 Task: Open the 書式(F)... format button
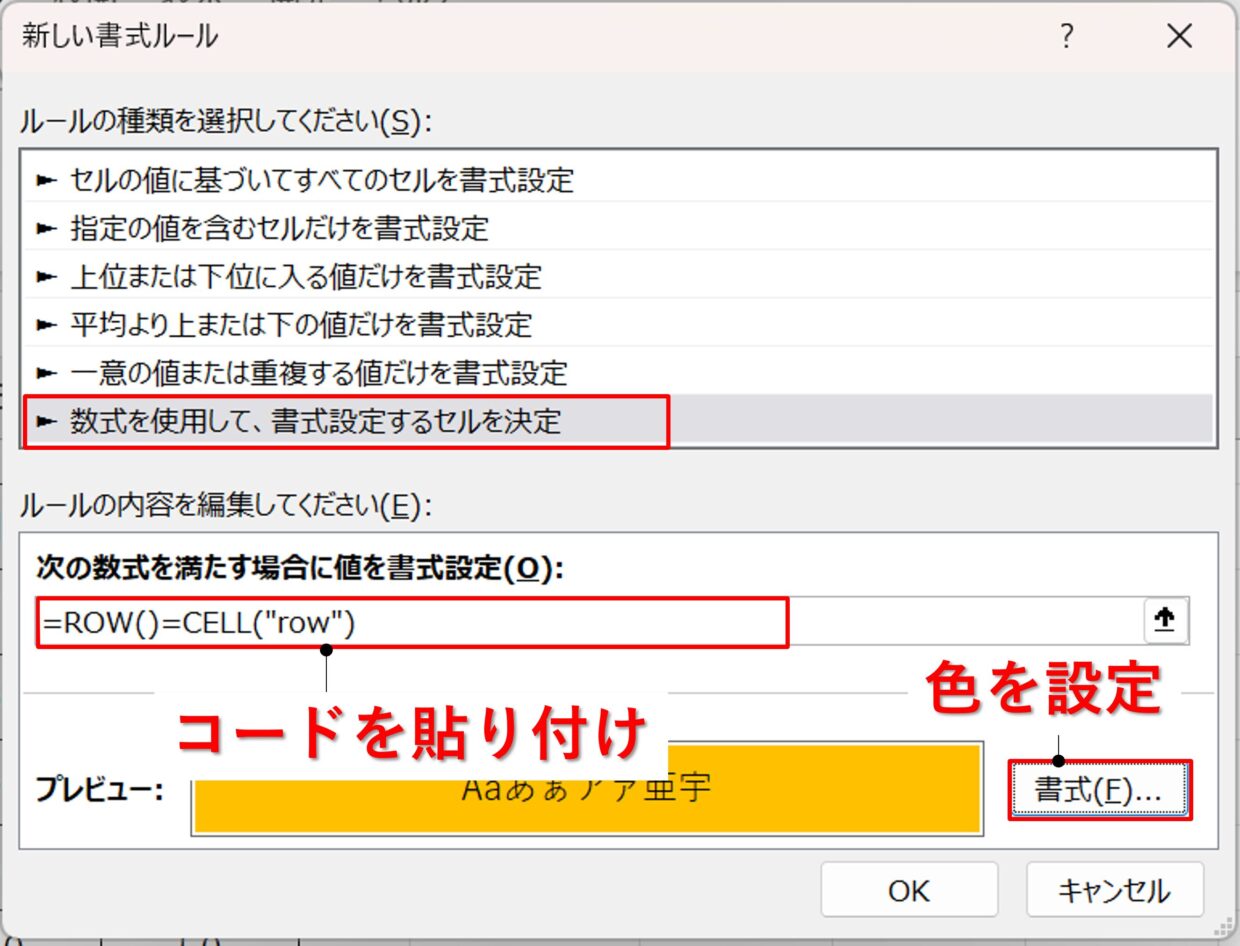1099,790
